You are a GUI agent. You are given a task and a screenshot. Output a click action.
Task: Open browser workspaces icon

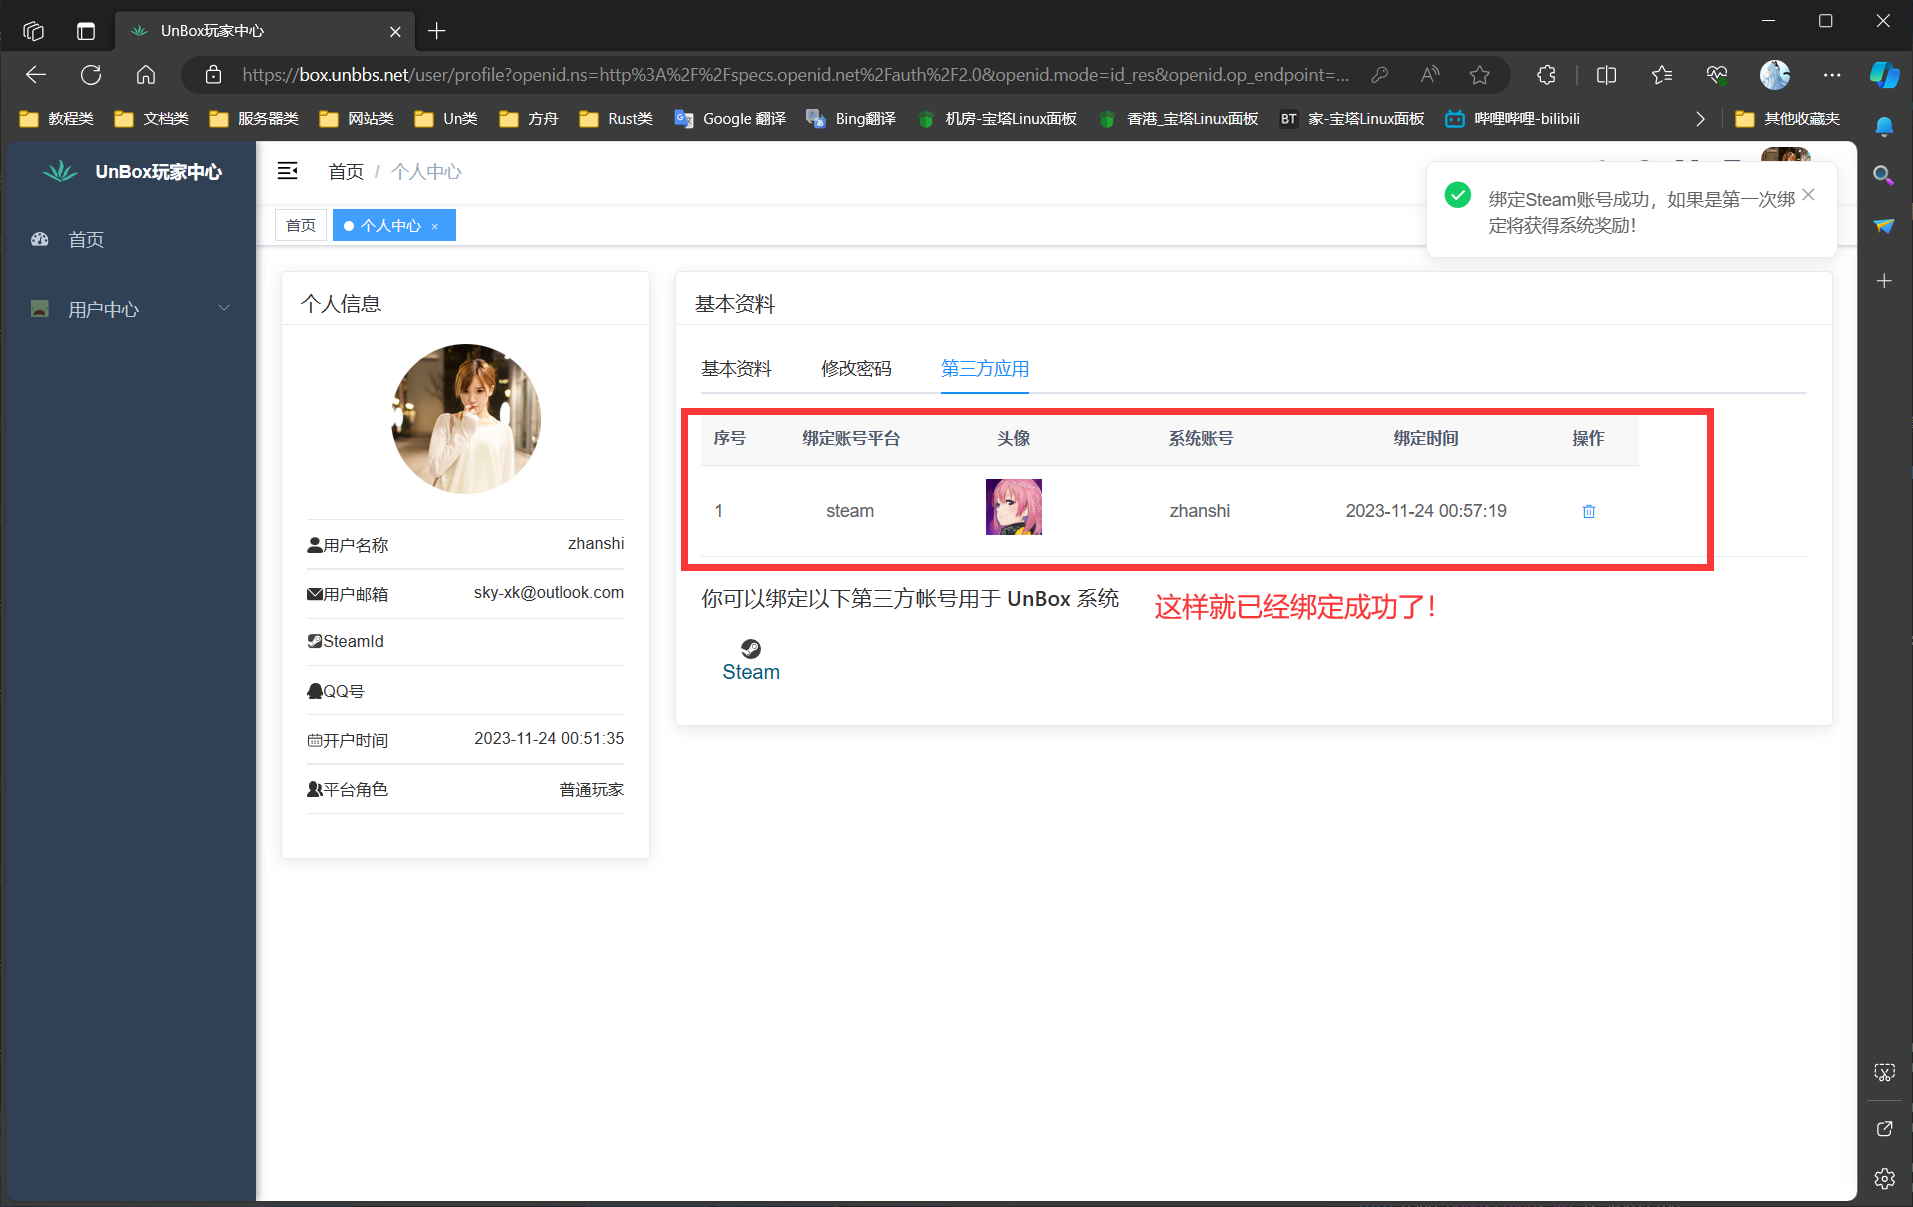34,31
